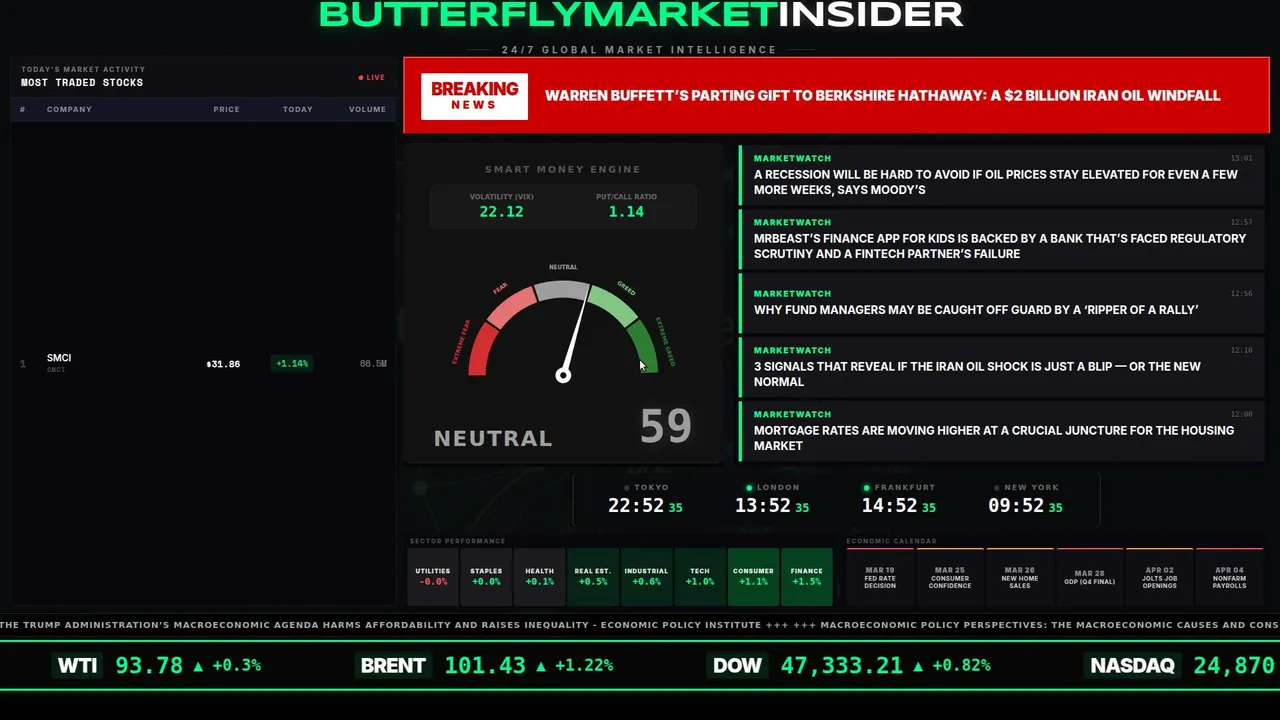Click the NASDAQ ticker label

tap(1133, 665)
